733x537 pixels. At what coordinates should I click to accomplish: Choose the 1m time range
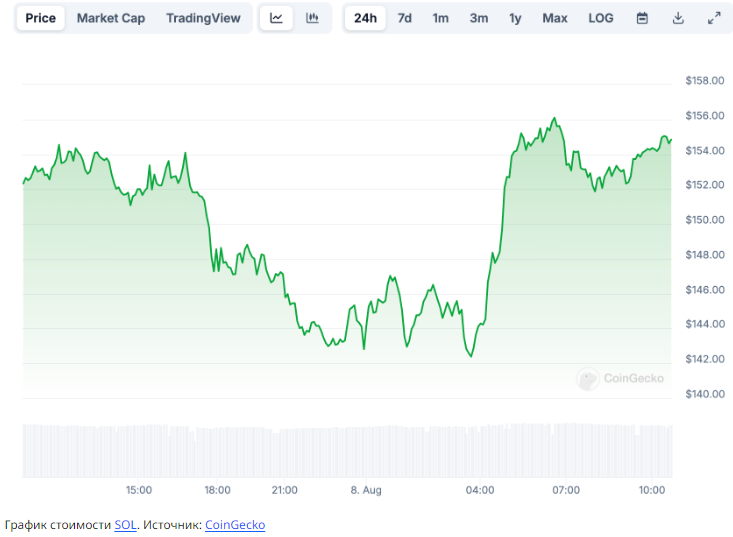pyautogui.click(x=440, y=18)
